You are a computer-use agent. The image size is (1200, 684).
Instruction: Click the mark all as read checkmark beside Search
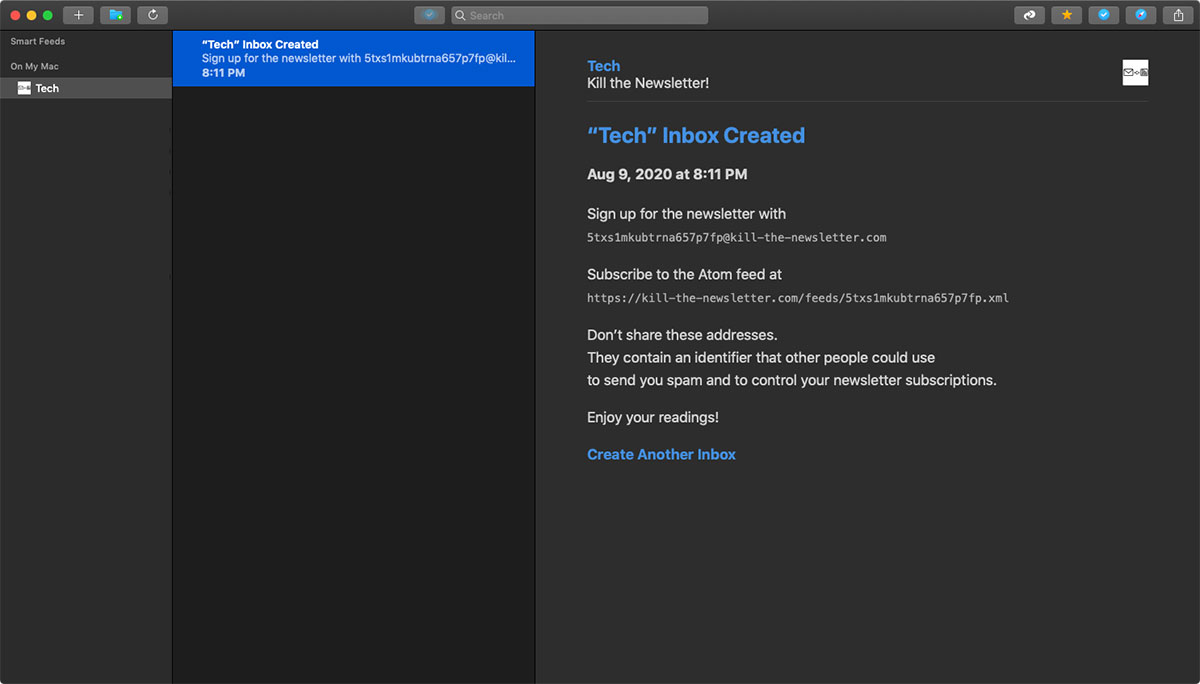coord(429,15)
